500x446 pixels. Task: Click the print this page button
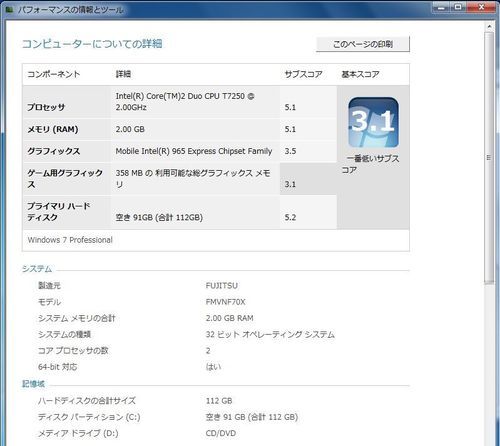(363, 44)
